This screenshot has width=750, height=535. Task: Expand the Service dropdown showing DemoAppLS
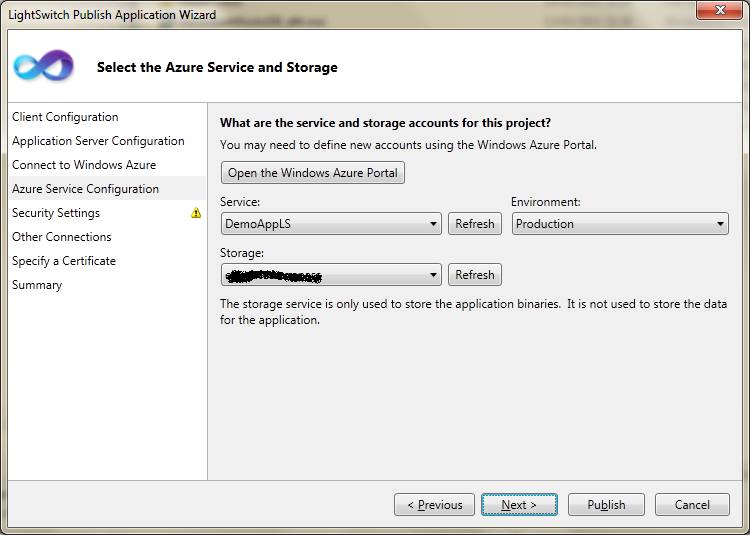(331, 224)
